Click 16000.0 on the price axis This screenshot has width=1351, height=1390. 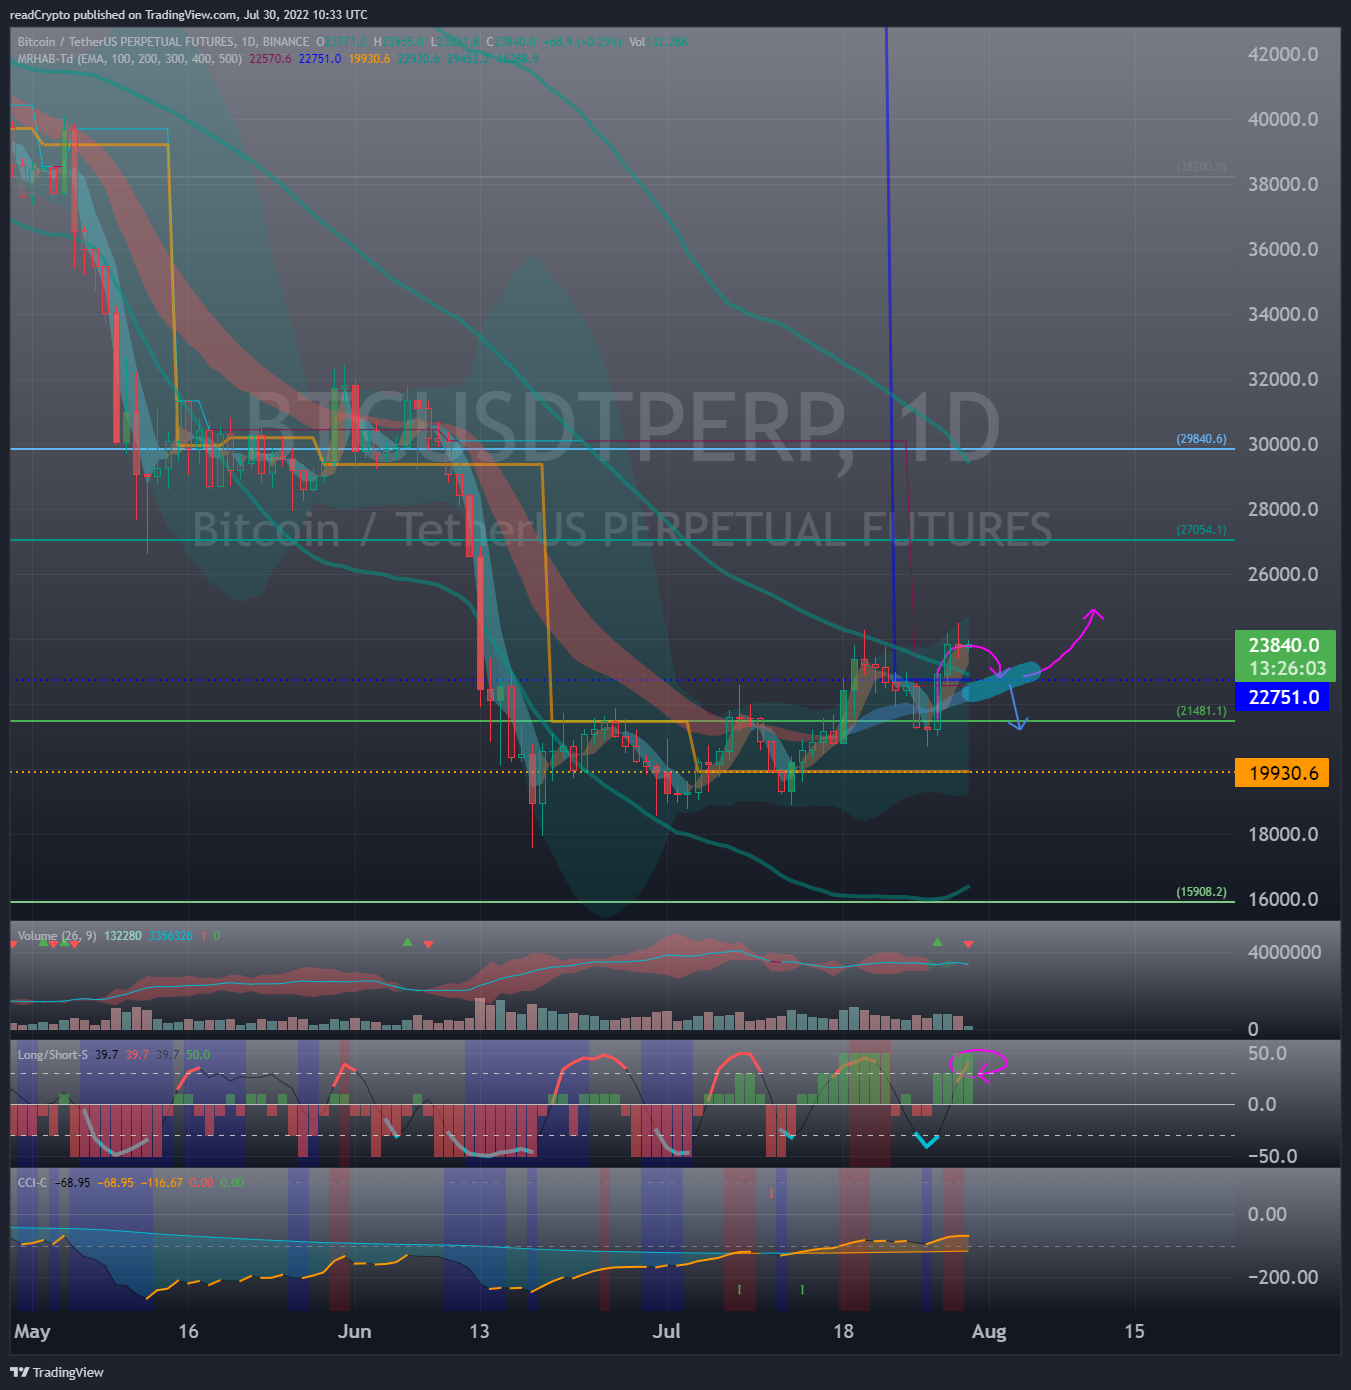tap(1283, 899)
